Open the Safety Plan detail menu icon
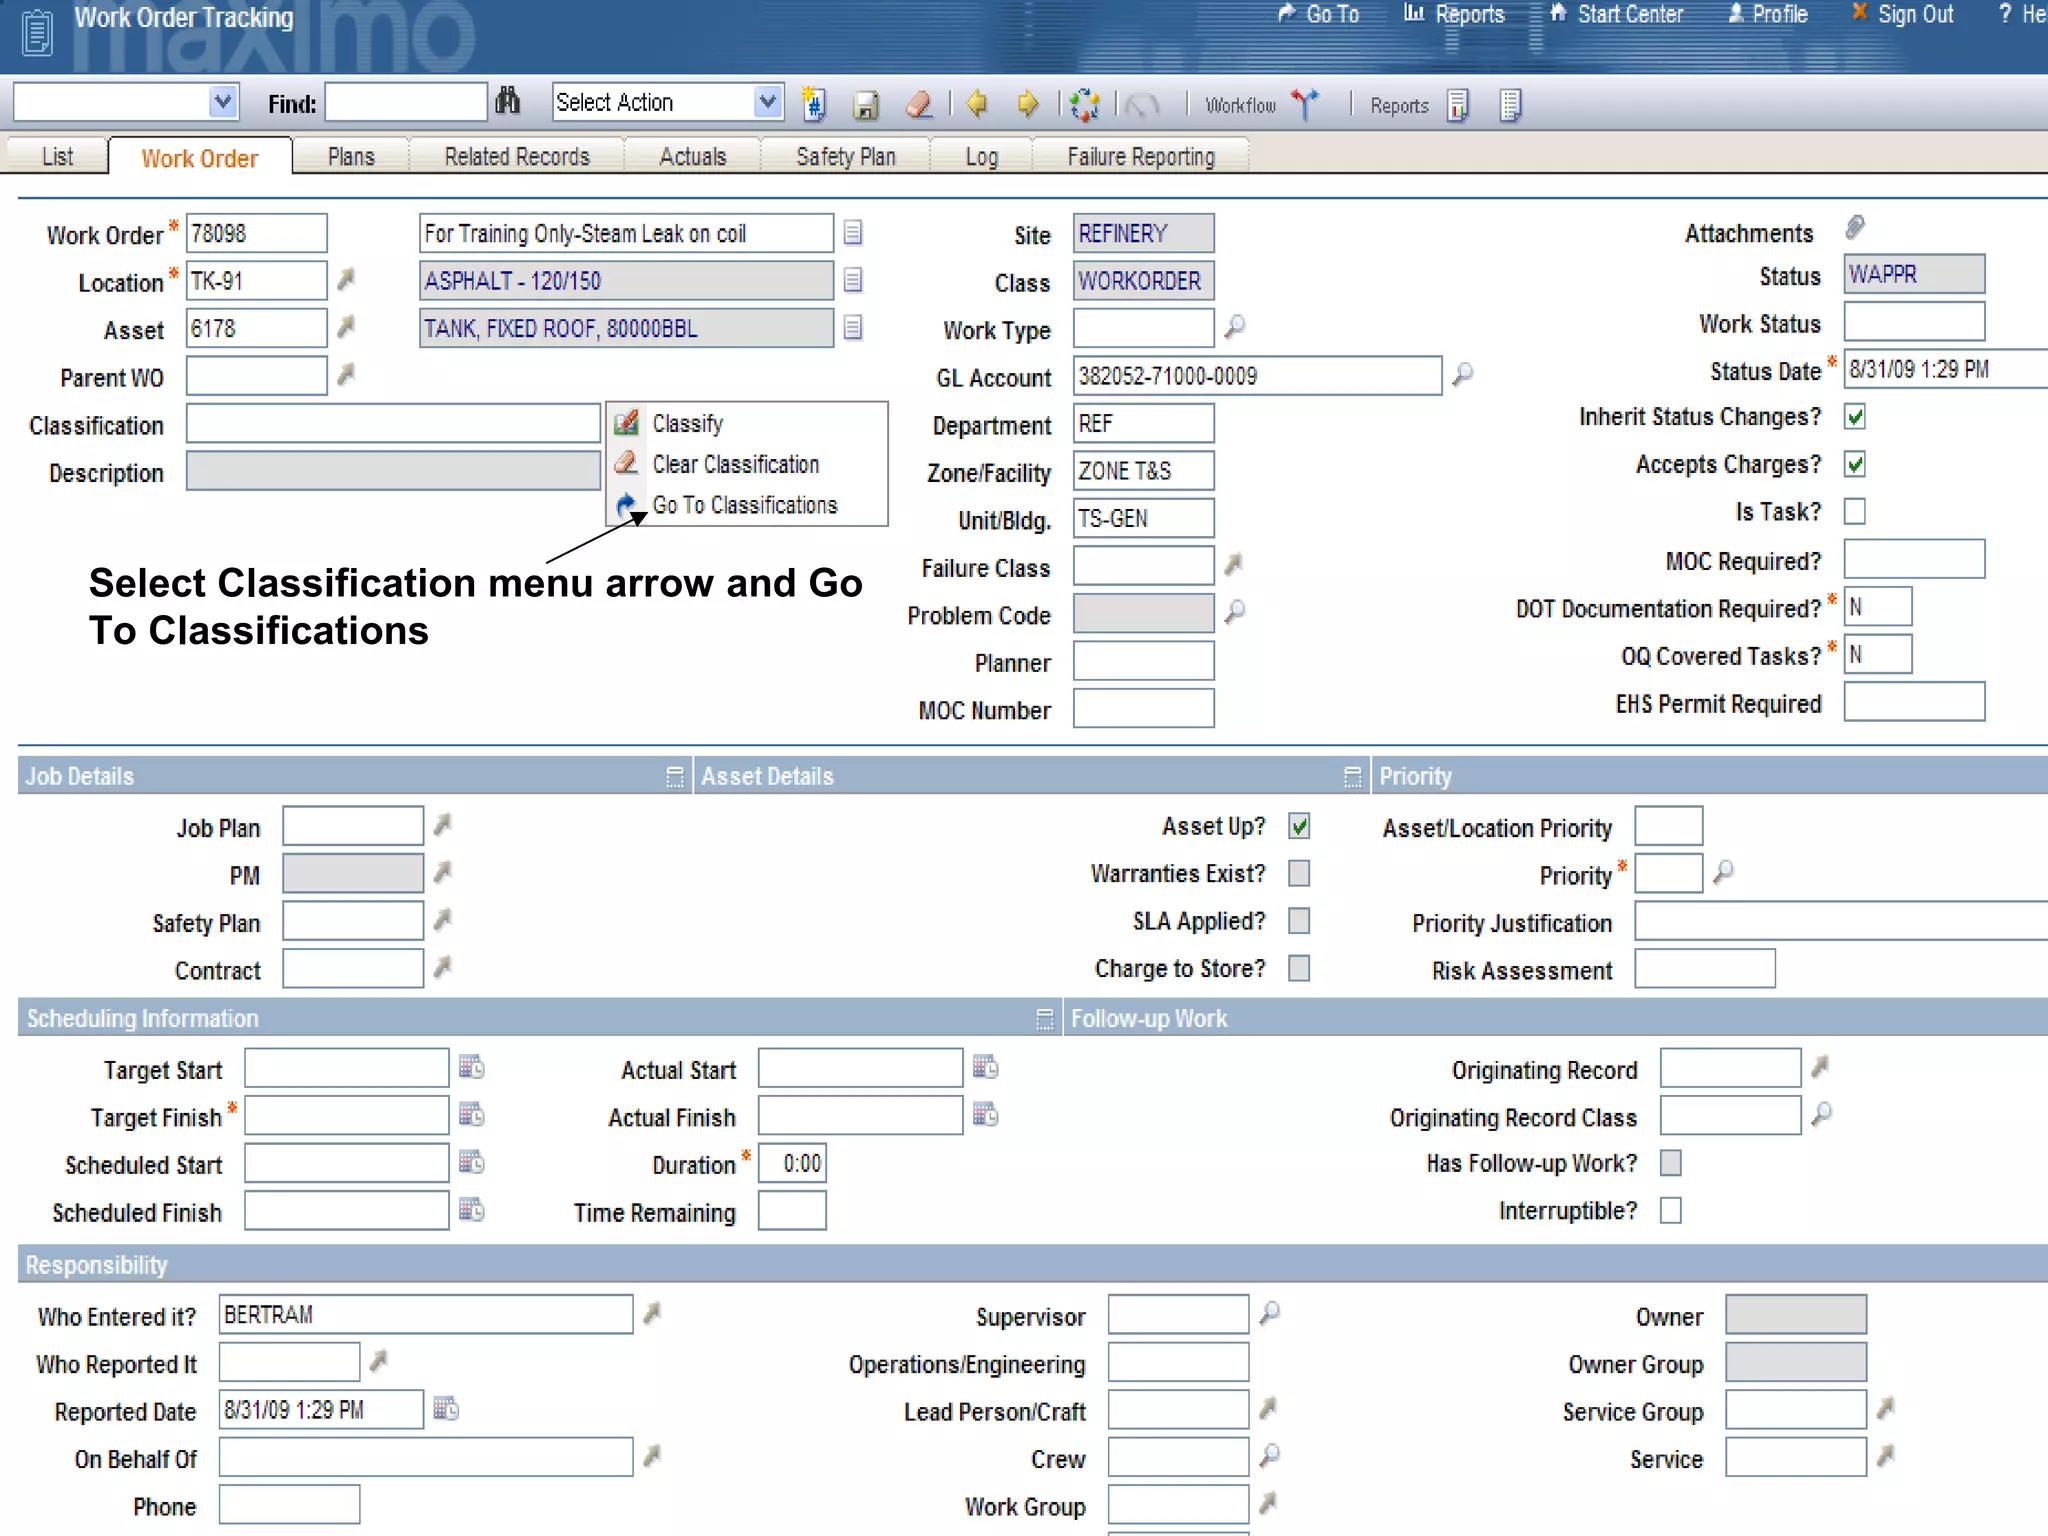This screenshot has width=2048, height=1536. point(443,920)
